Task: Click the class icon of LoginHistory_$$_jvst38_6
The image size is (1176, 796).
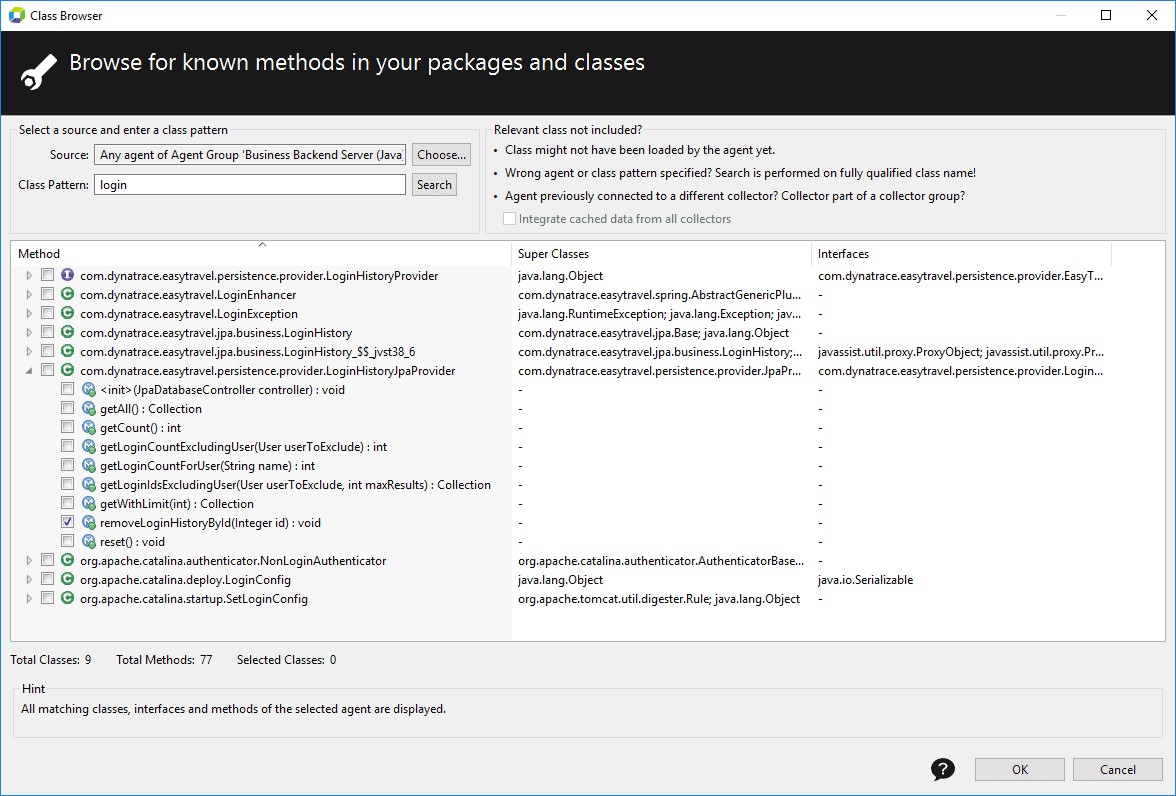Action: click(68, 351)
